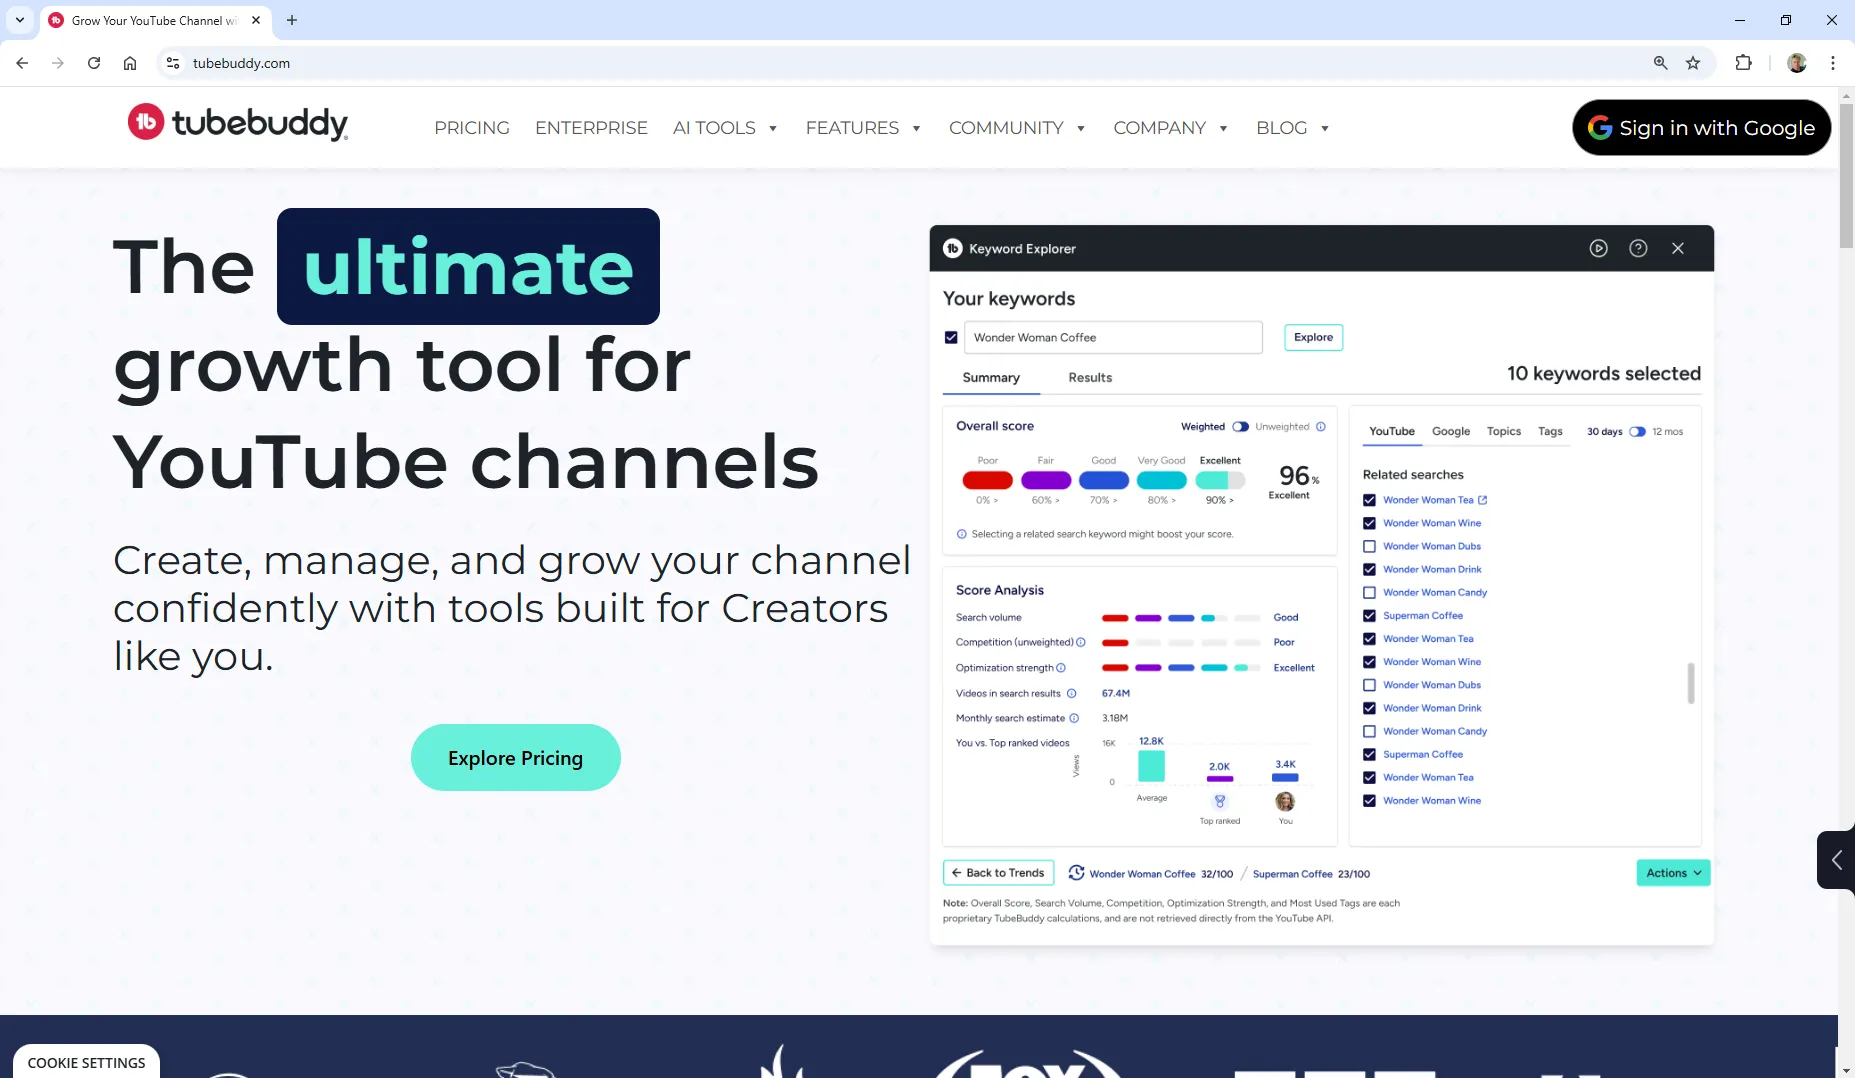Toggle the 30 days / 12 mos switch

pyautogui.click(x=1637, y=432)
